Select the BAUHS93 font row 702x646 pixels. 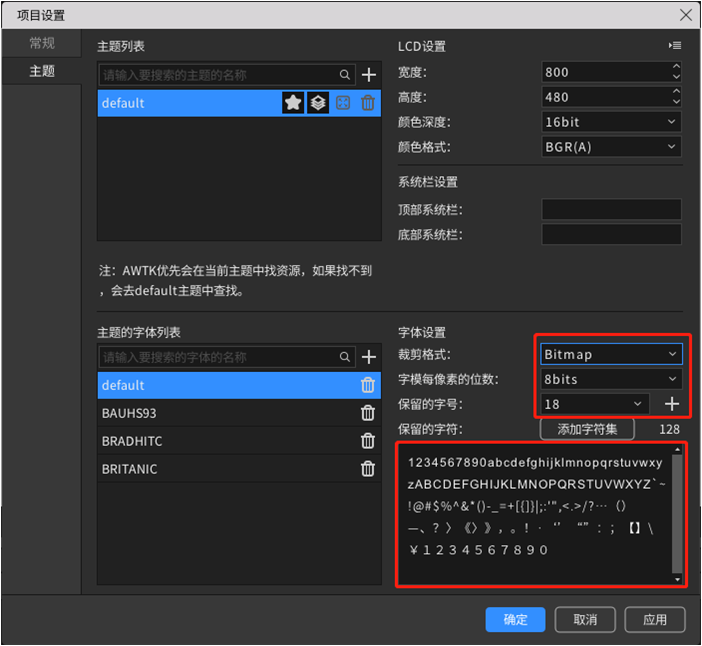click(x=239, y=413)
